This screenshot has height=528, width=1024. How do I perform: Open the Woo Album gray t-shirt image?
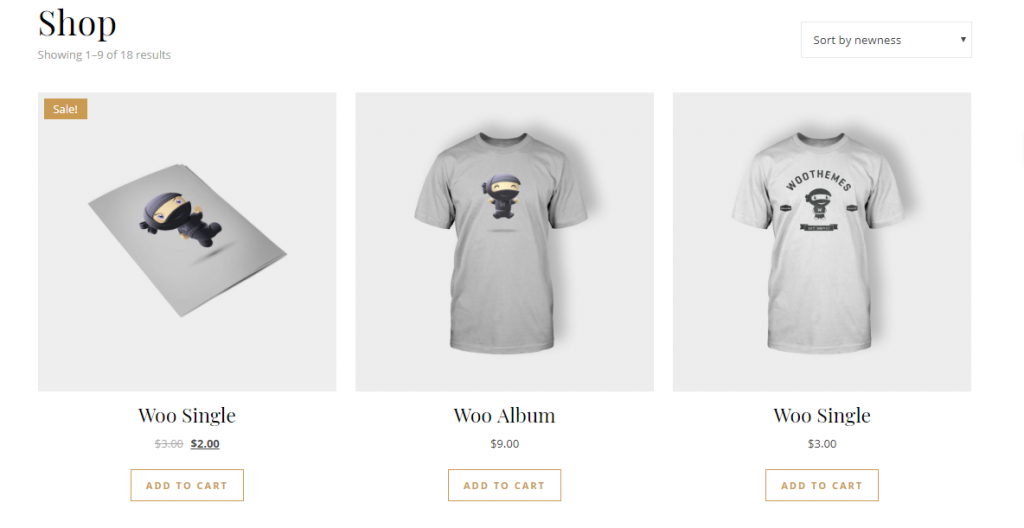click(504, 242)
